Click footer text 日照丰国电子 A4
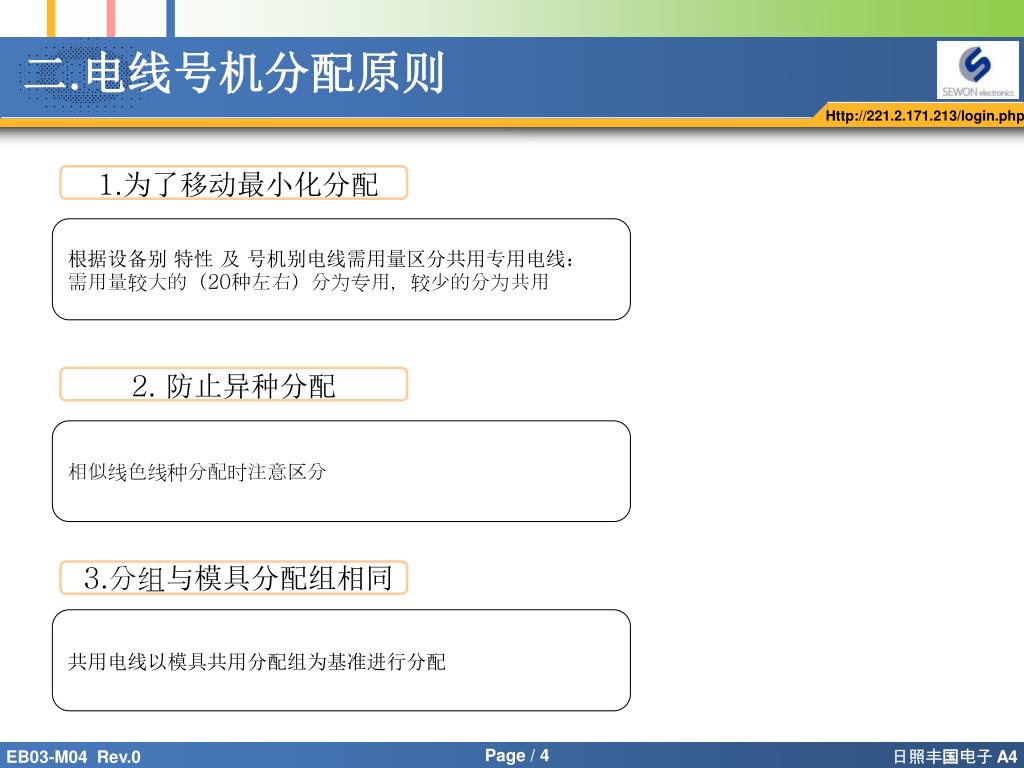The height and width of the screenshot is (768, 1024). point(955,757)
